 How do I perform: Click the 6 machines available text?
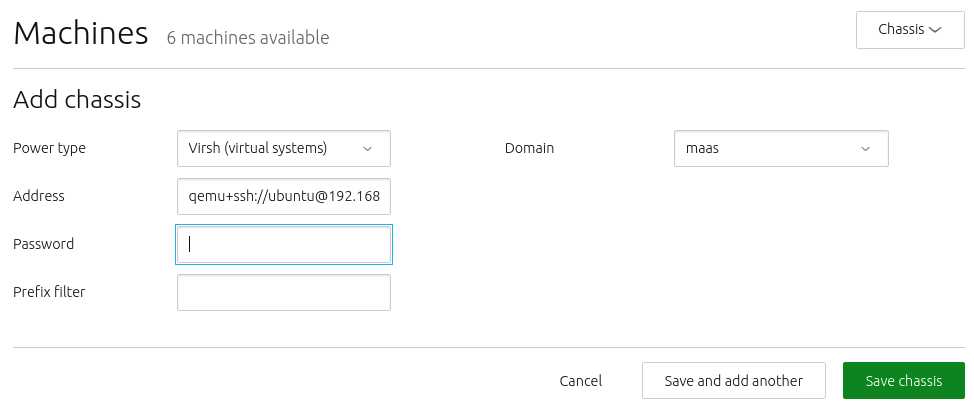[248, 38]
